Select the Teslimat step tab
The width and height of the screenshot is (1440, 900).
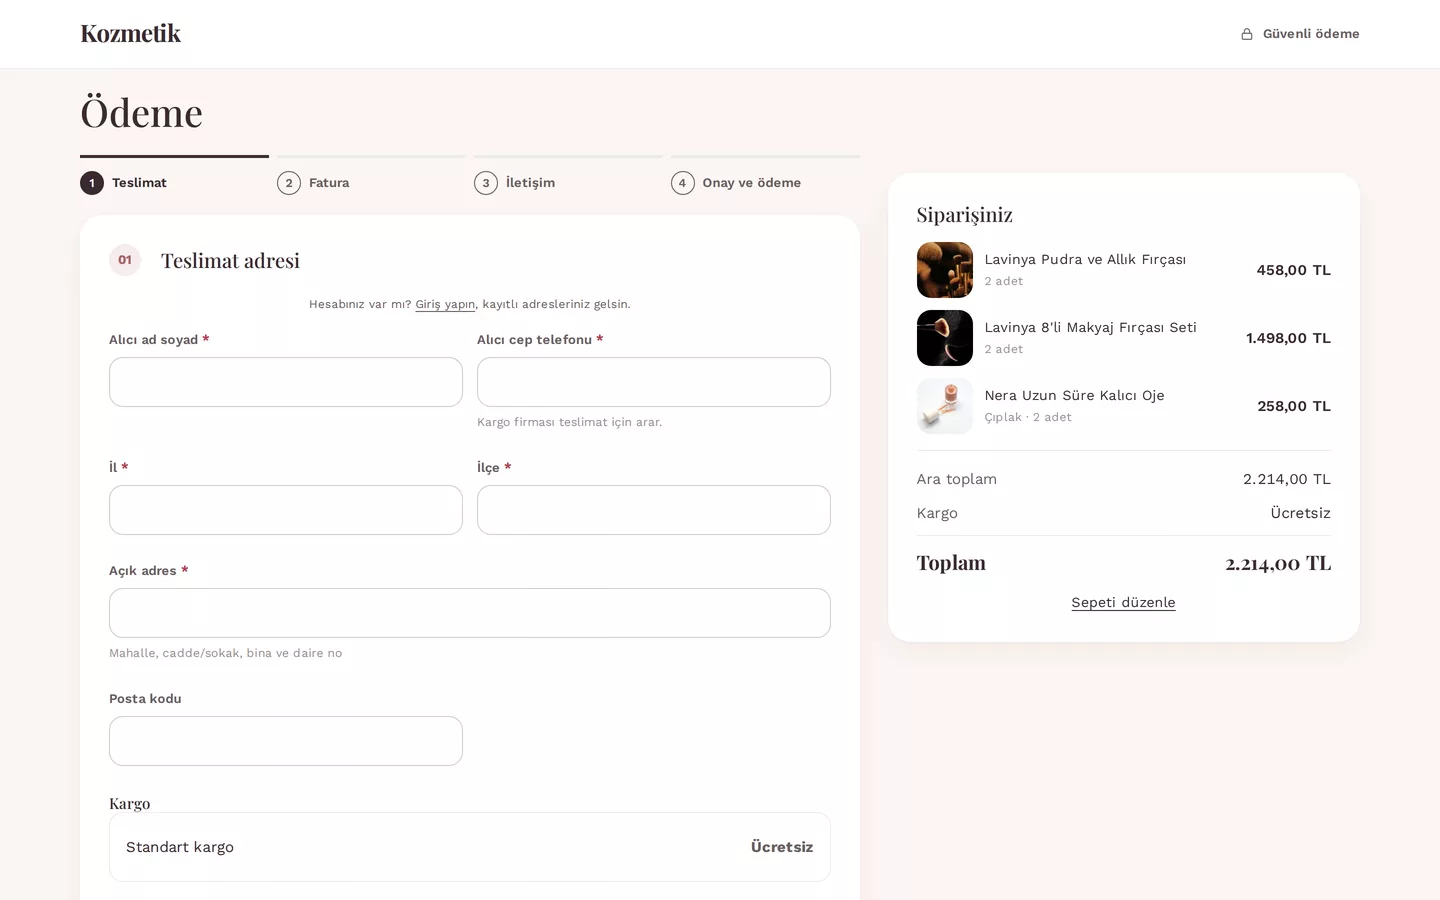pos(174,176)
